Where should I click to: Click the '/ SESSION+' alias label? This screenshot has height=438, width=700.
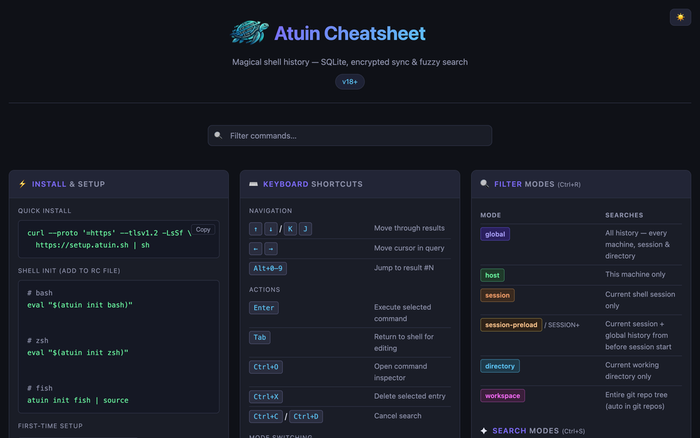pos(562,325)
